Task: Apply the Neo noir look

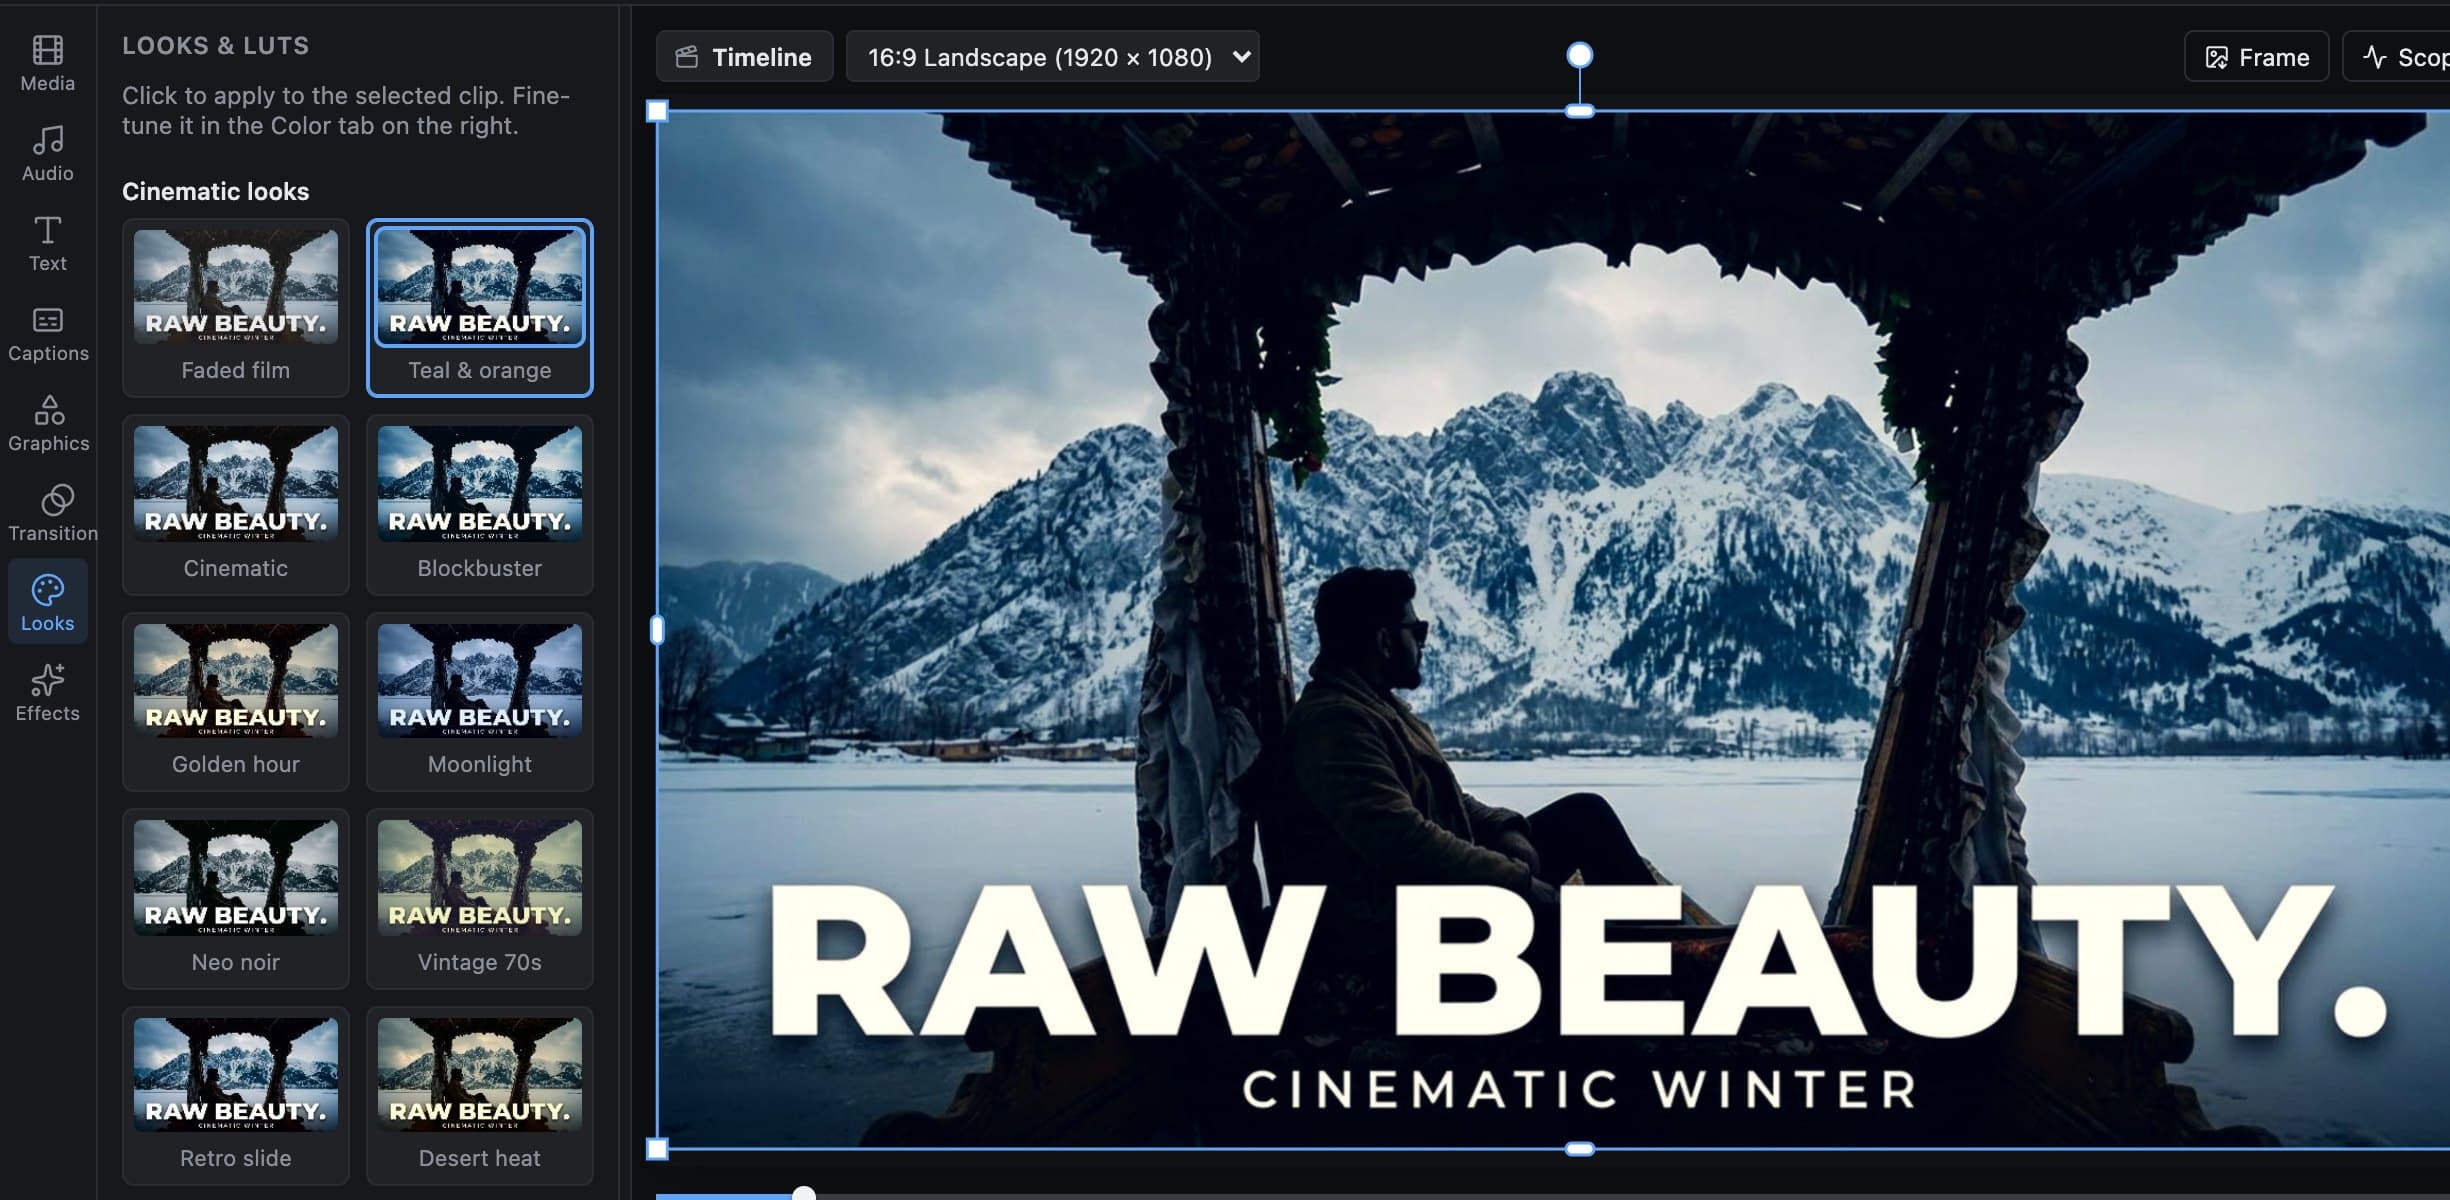Action: (x=236, y=899)
